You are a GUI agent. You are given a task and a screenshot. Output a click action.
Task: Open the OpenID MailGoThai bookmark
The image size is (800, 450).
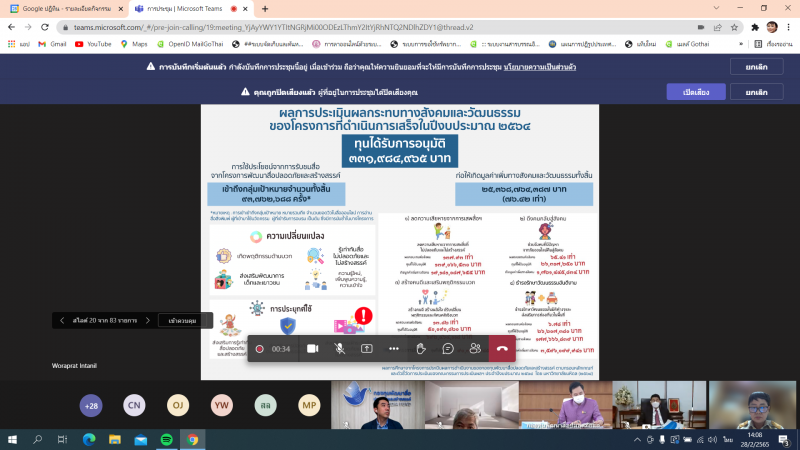(190, 44)
